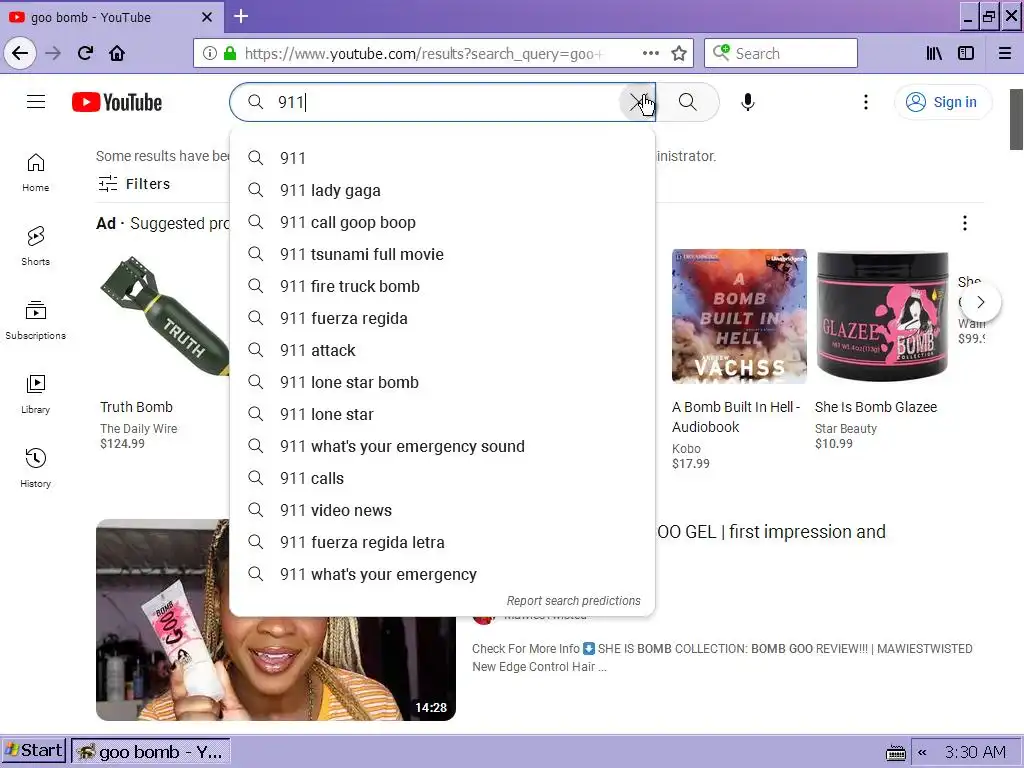Screen dimensions: 1024x768
Task: Select suggestion '911'
Action: pos(442,158)
